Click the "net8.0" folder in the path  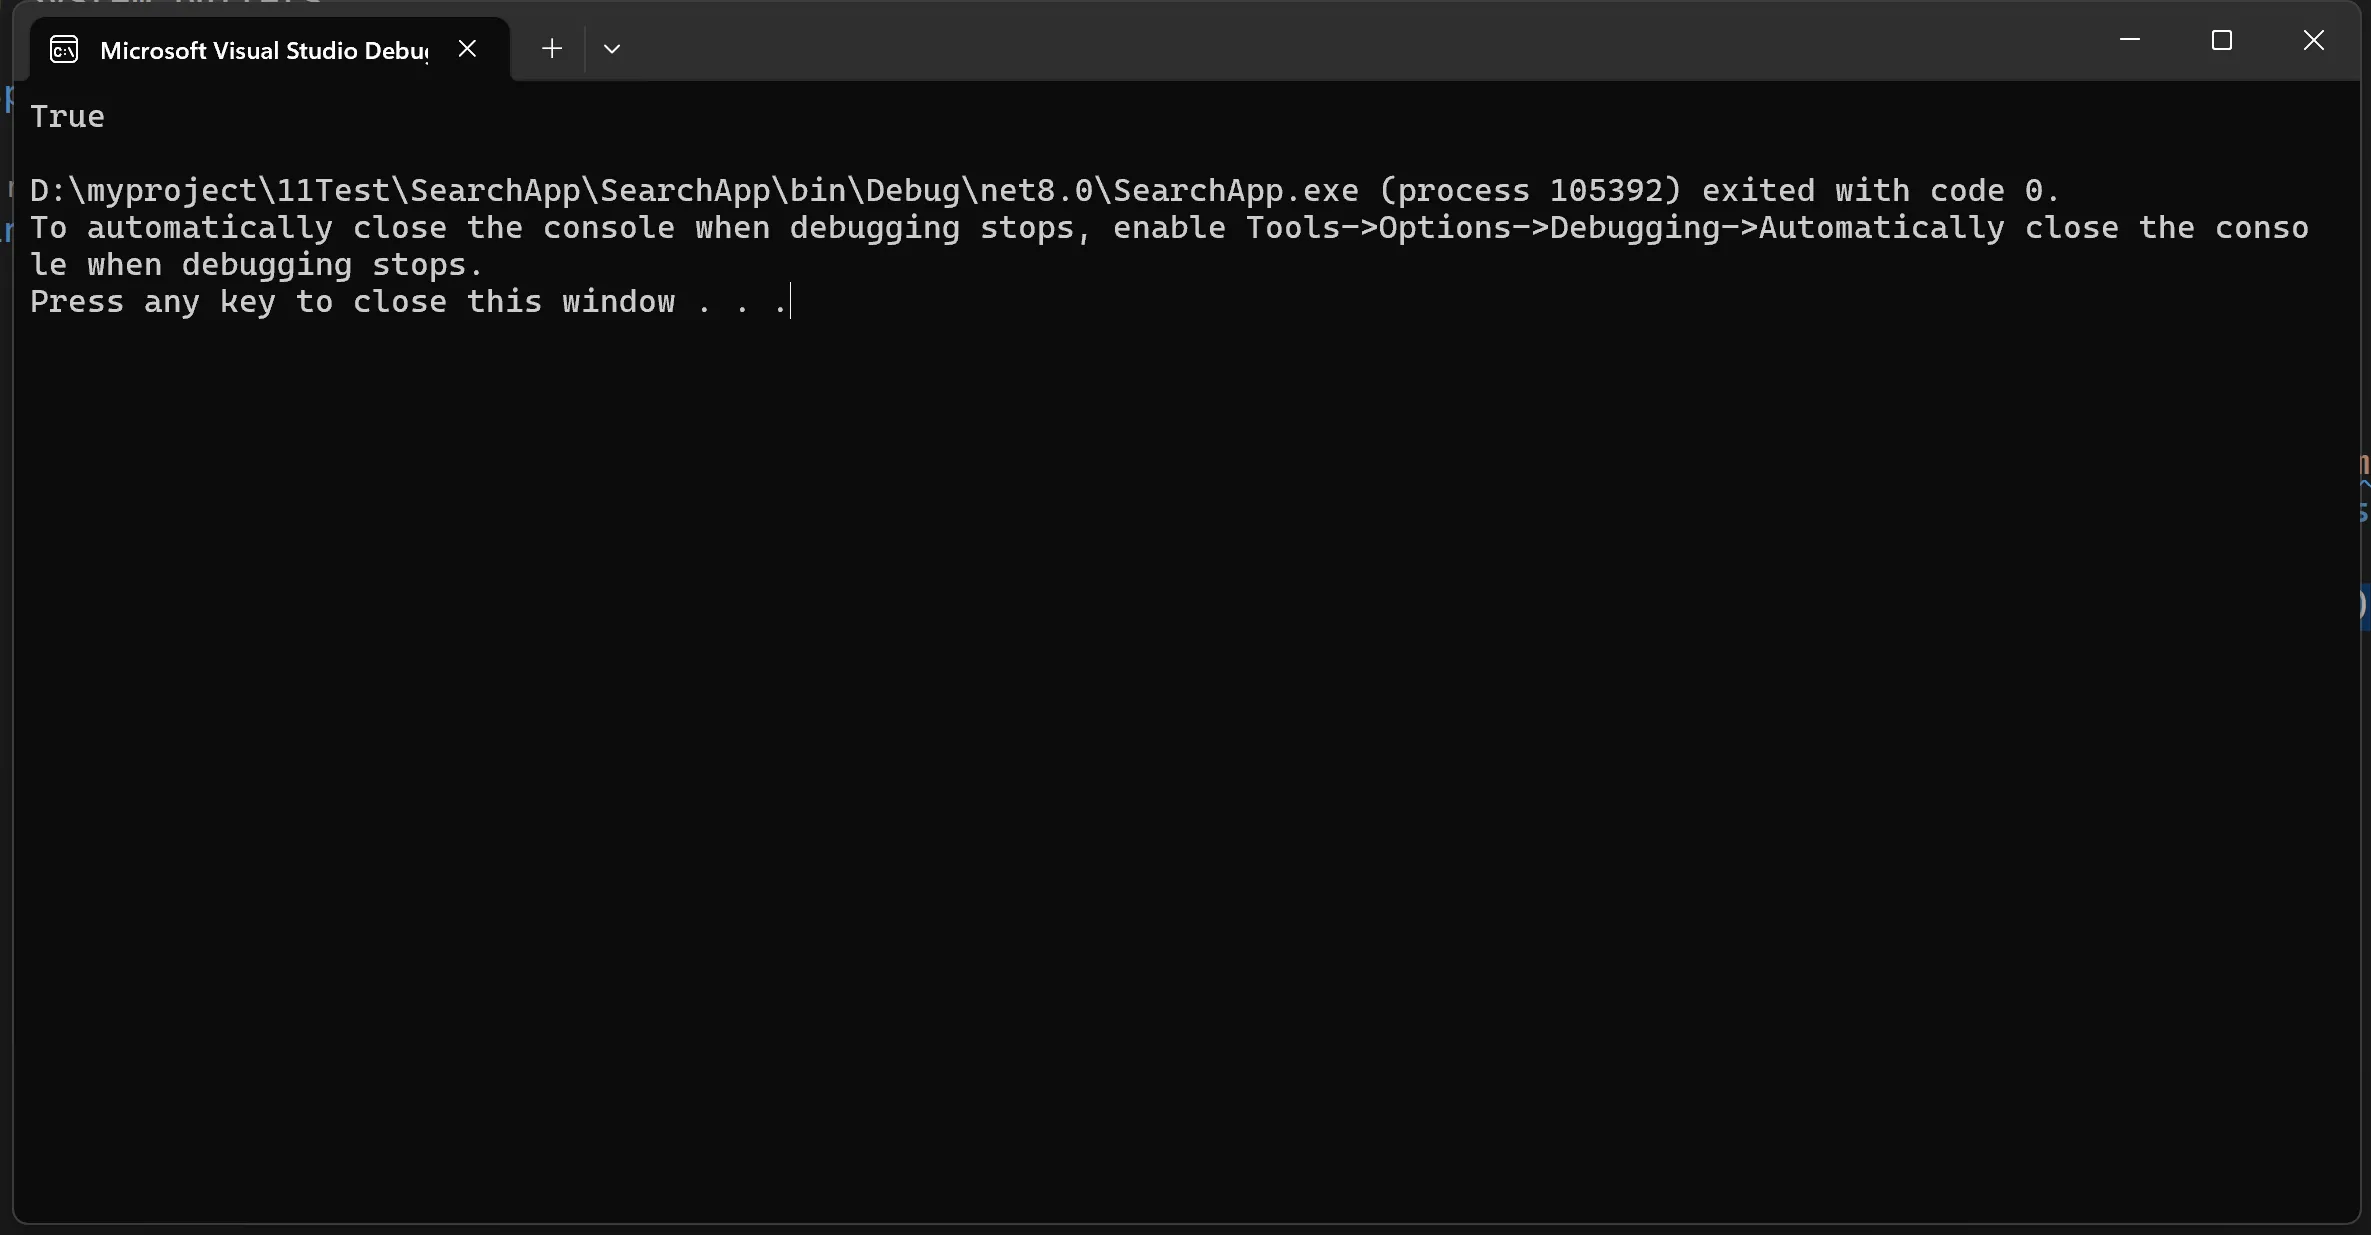pyautogui.click(x=1036, y=191)
